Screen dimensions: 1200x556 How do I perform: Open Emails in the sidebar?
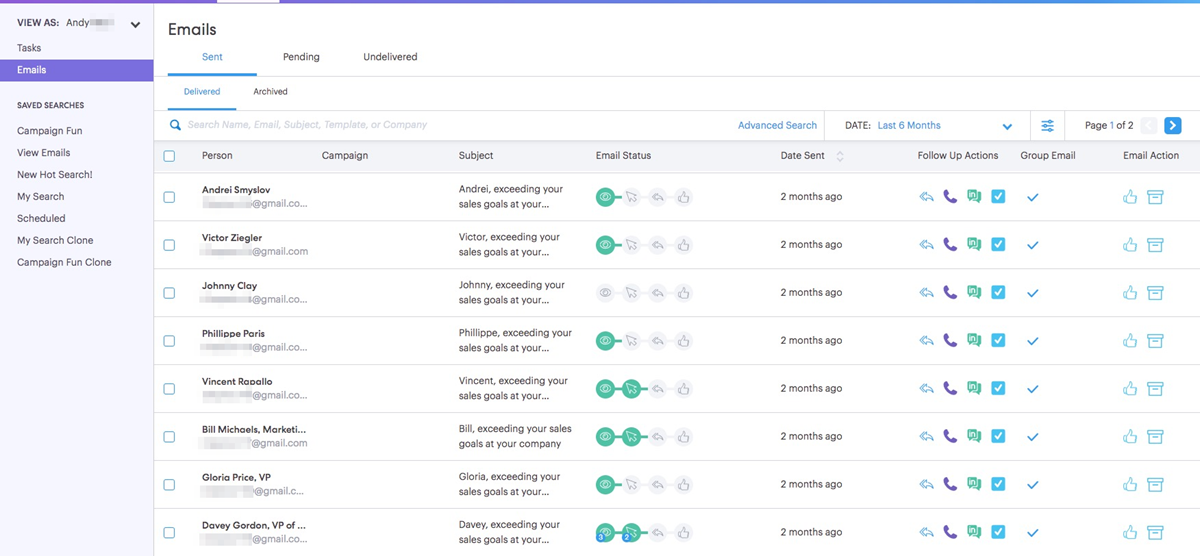(76, 70)
